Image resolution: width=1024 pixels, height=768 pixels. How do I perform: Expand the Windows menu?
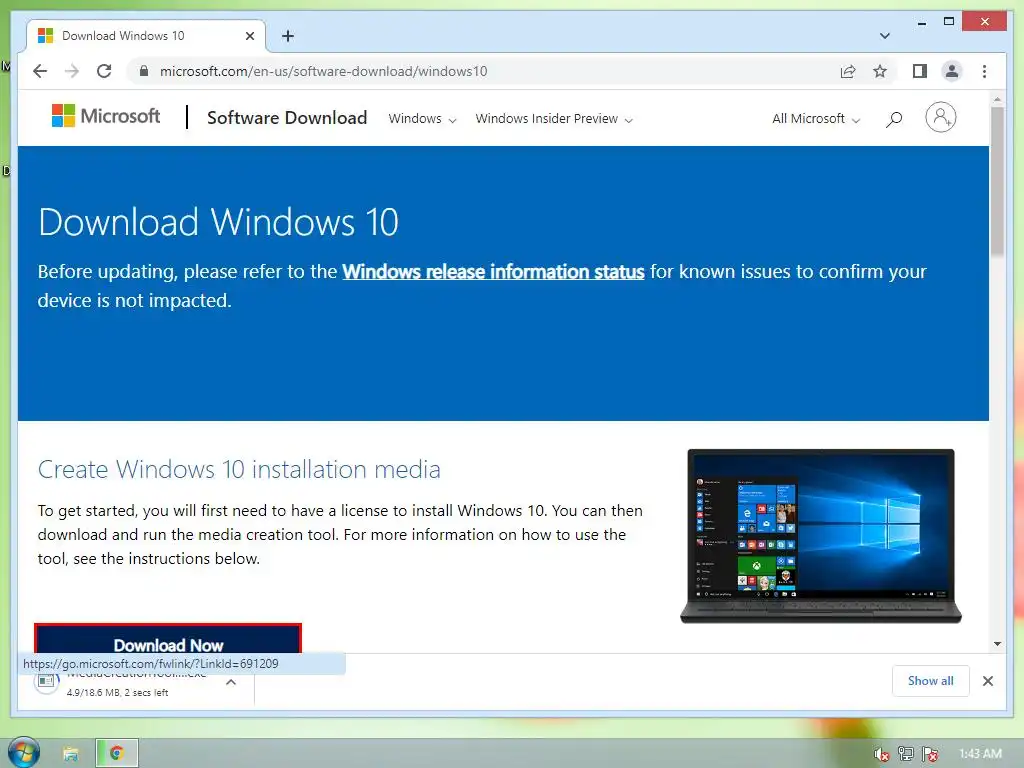point(422,119)
